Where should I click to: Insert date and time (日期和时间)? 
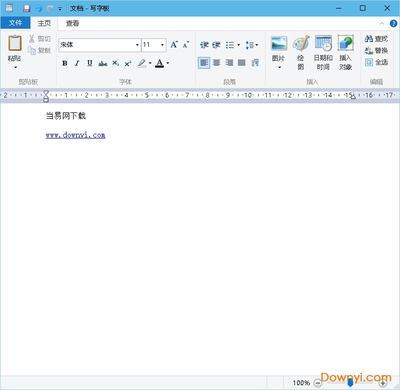pyautogui.click(x=323, y=43)
